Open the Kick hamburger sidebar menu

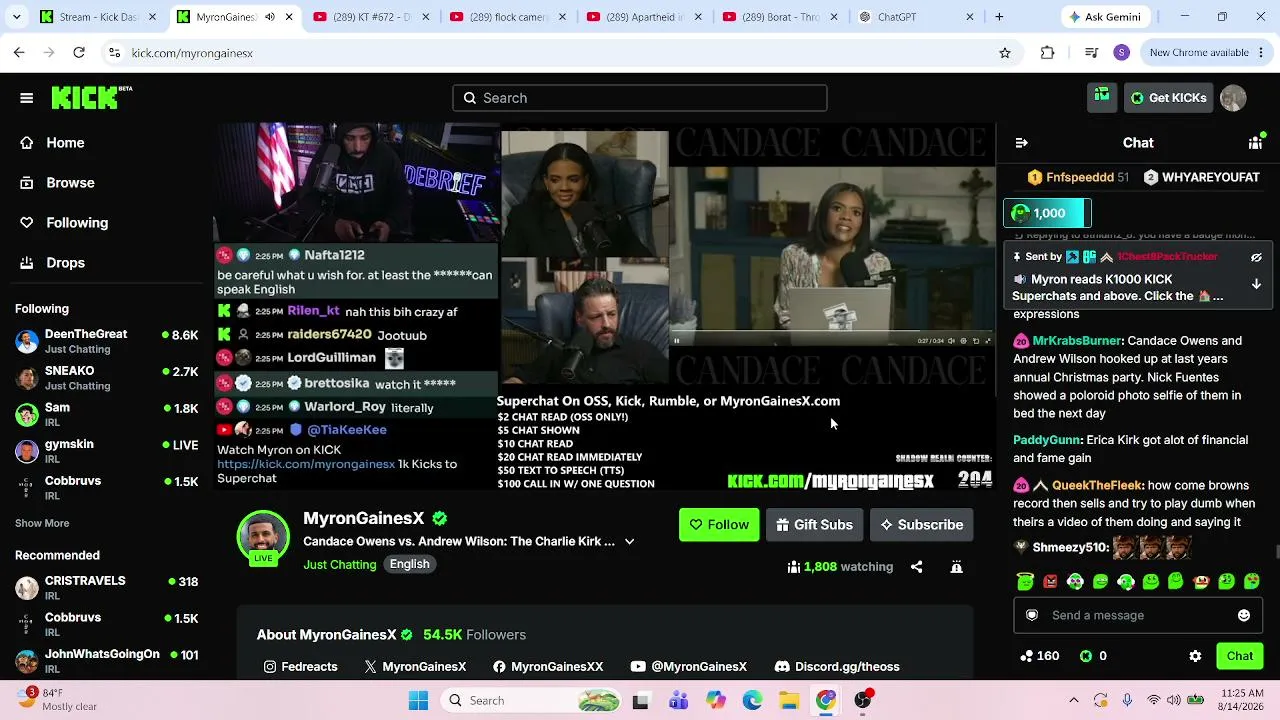pyautogui.click(x=27, y=98)
